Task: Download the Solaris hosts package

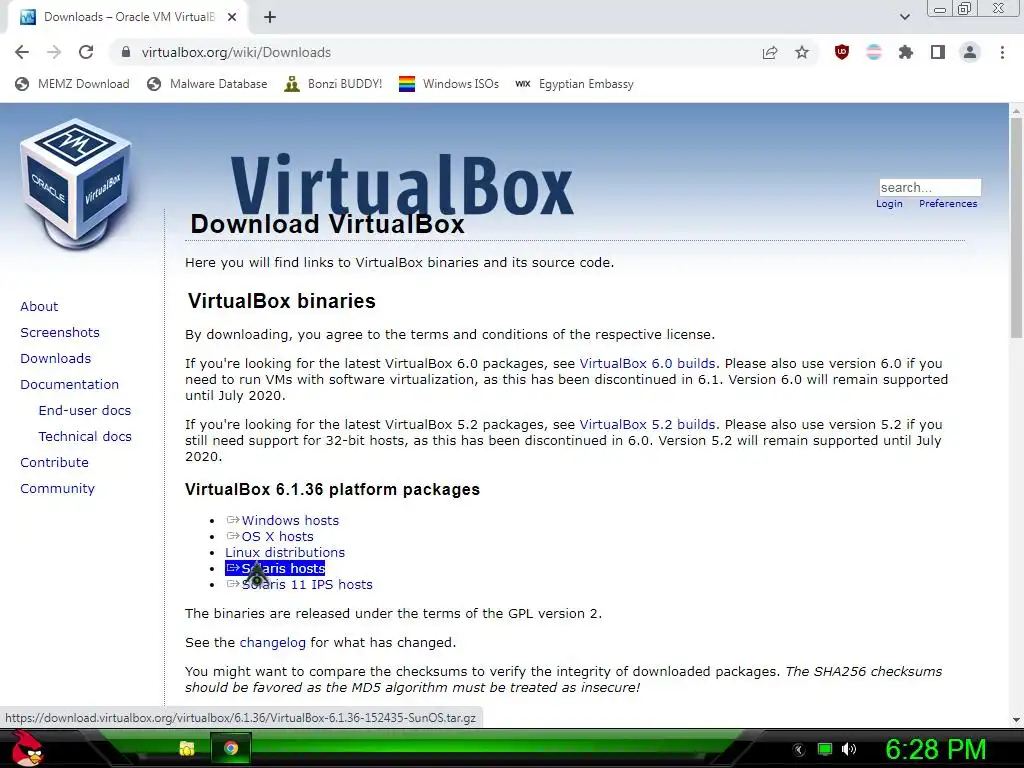Action: (x=276, y=568)
